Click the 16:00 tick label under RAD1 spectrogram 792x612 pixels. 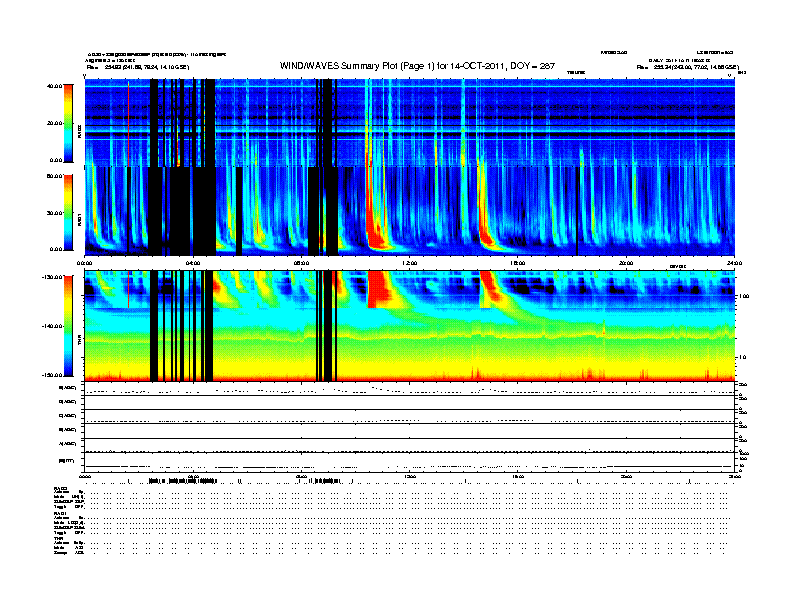pyautogui.click(x=518, y=263)
